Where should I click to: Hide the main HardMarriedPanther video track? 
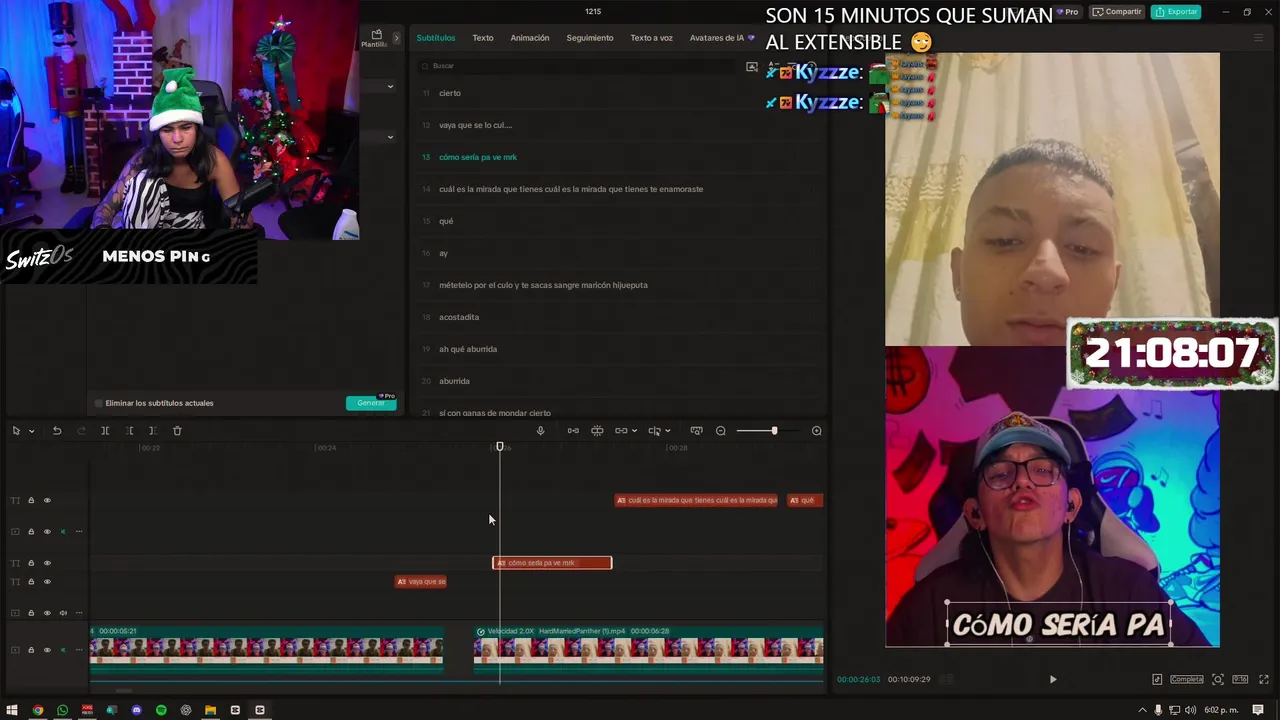[47, 650]
